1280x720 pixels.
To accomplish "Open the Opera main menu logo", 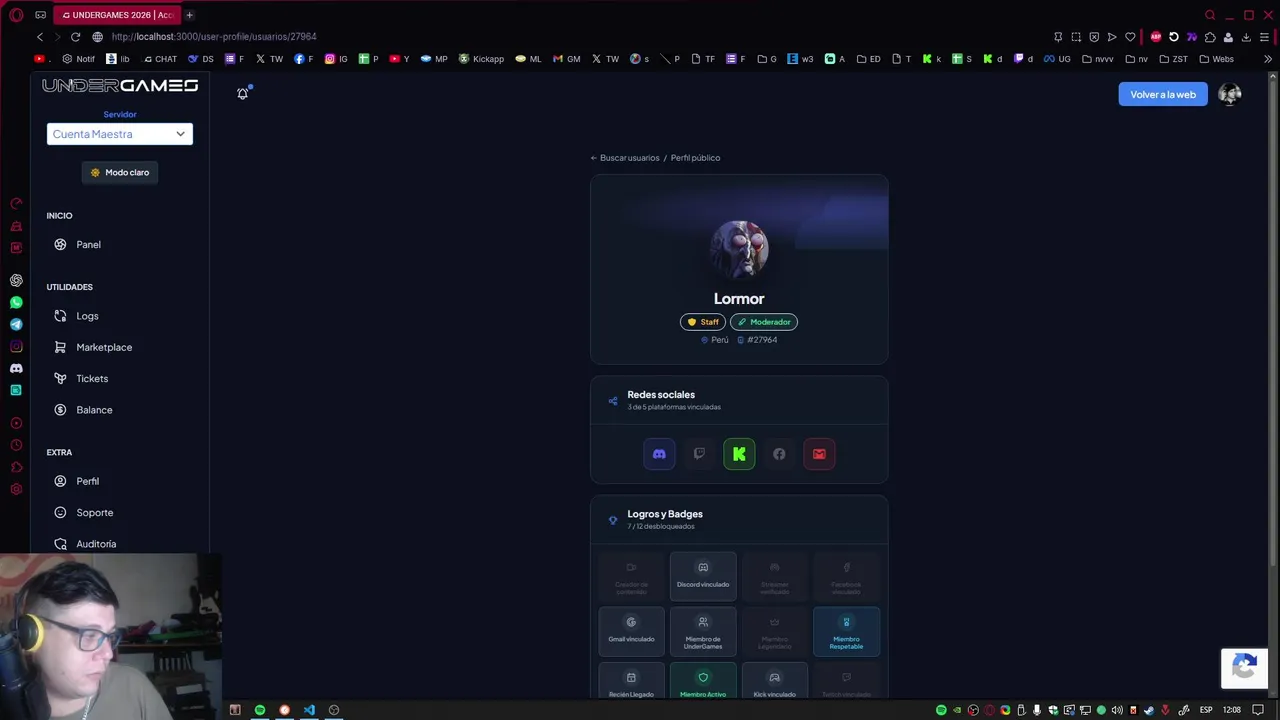I will pos(16,15).
